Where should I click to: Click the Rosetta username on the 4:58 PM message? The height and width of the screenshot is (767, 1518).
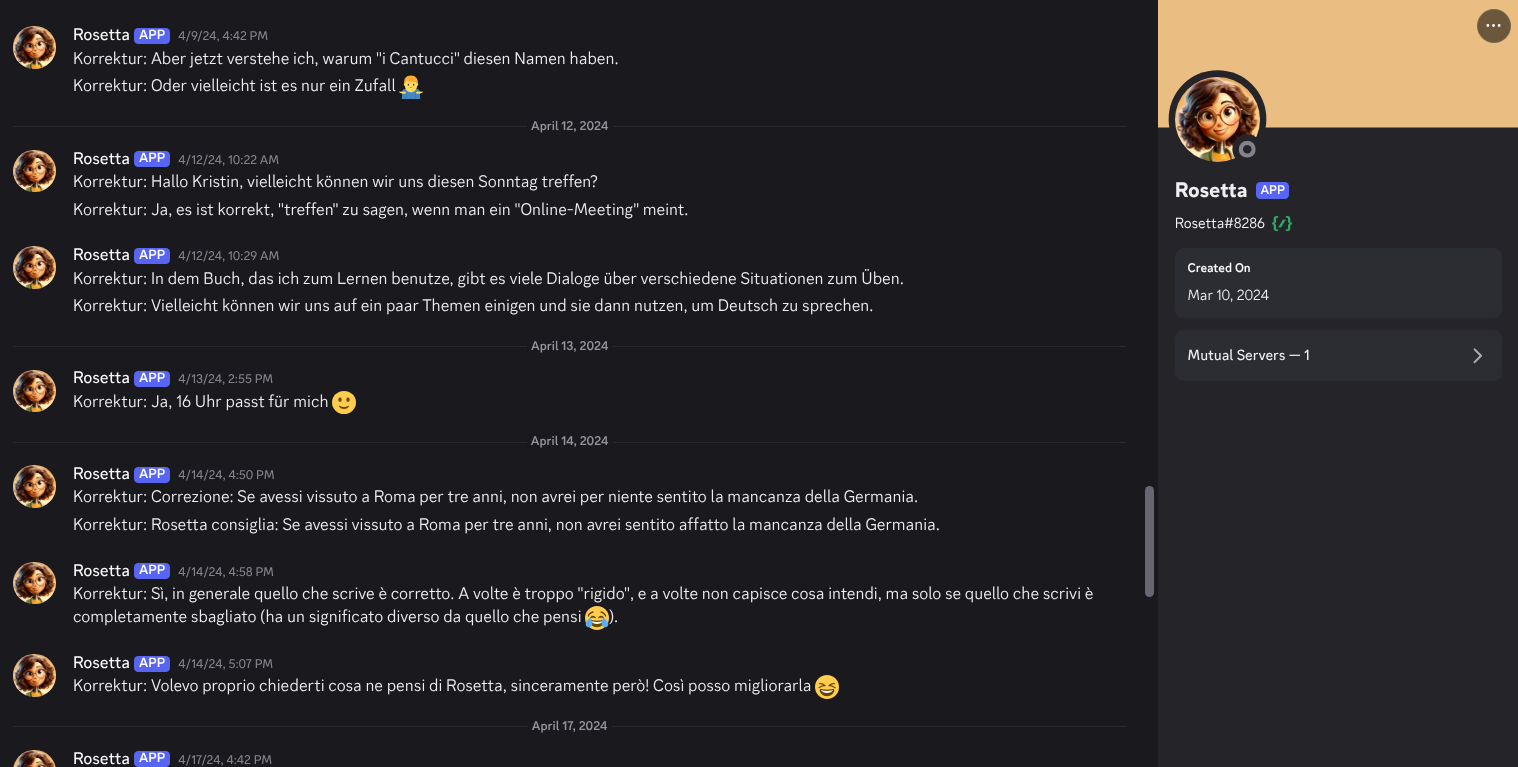(101, 570)
